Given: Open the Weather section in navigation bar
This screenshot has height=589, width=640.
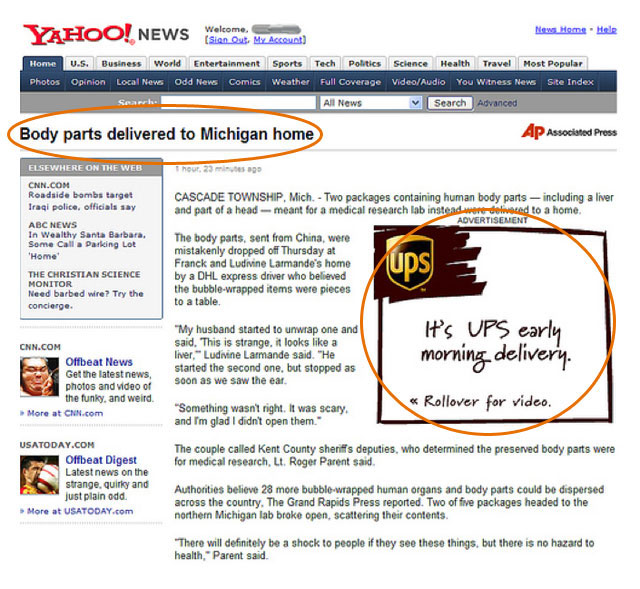Looking at the screenshot, I should [291, 82].
